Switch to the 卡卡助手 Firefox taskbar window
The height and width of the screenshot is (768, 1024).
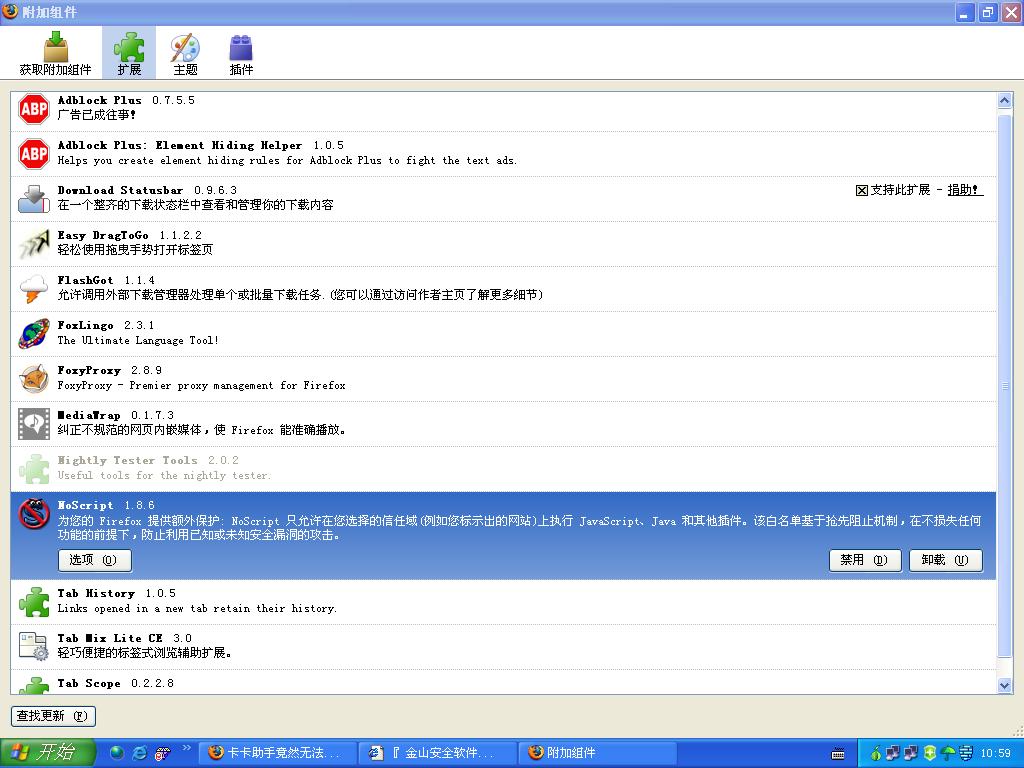coord(276,753)
